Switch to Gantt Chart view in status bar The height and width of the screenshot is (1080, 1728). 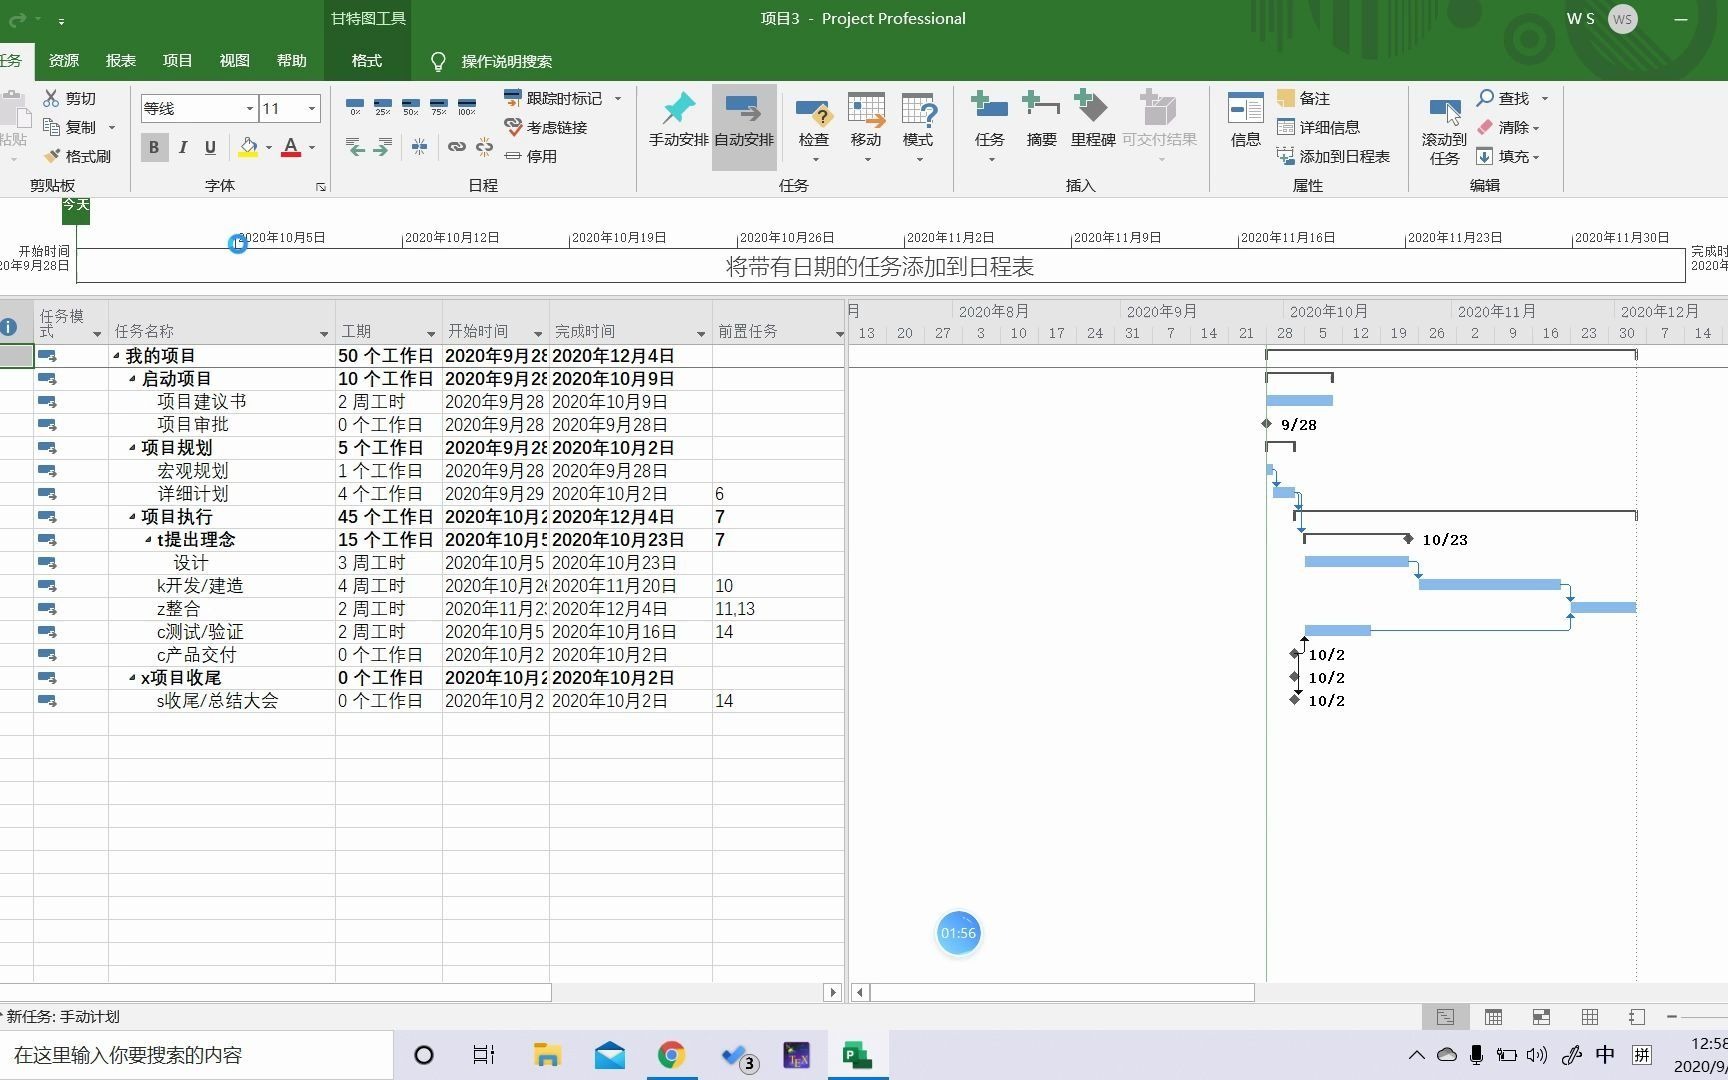coord(1445,1017)
